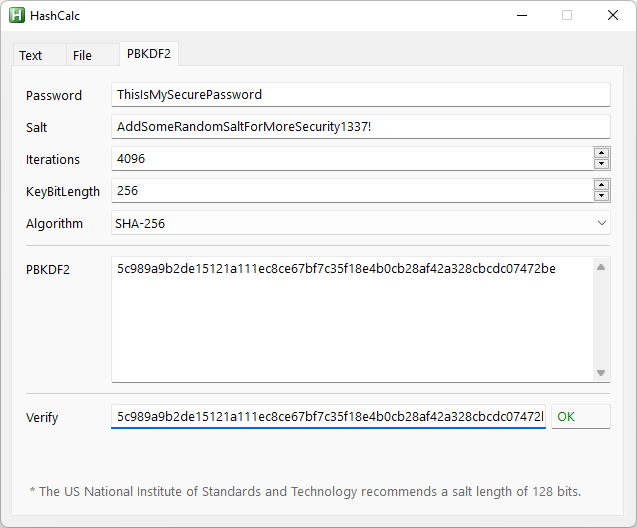Click the KeyBitLength label
This screenshot has width=637, height=528.
(63, 192)
